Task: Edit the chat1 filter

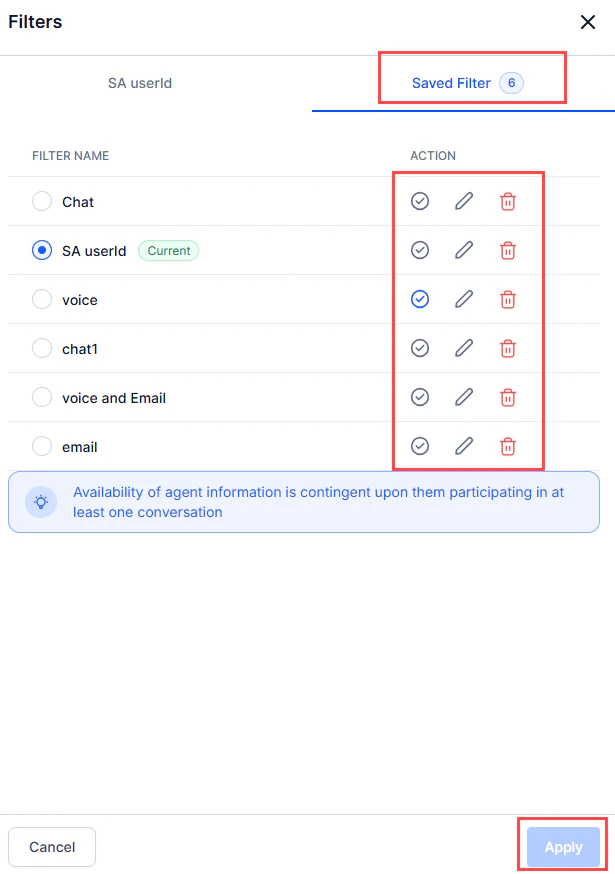Action: [x=463, y=348]
